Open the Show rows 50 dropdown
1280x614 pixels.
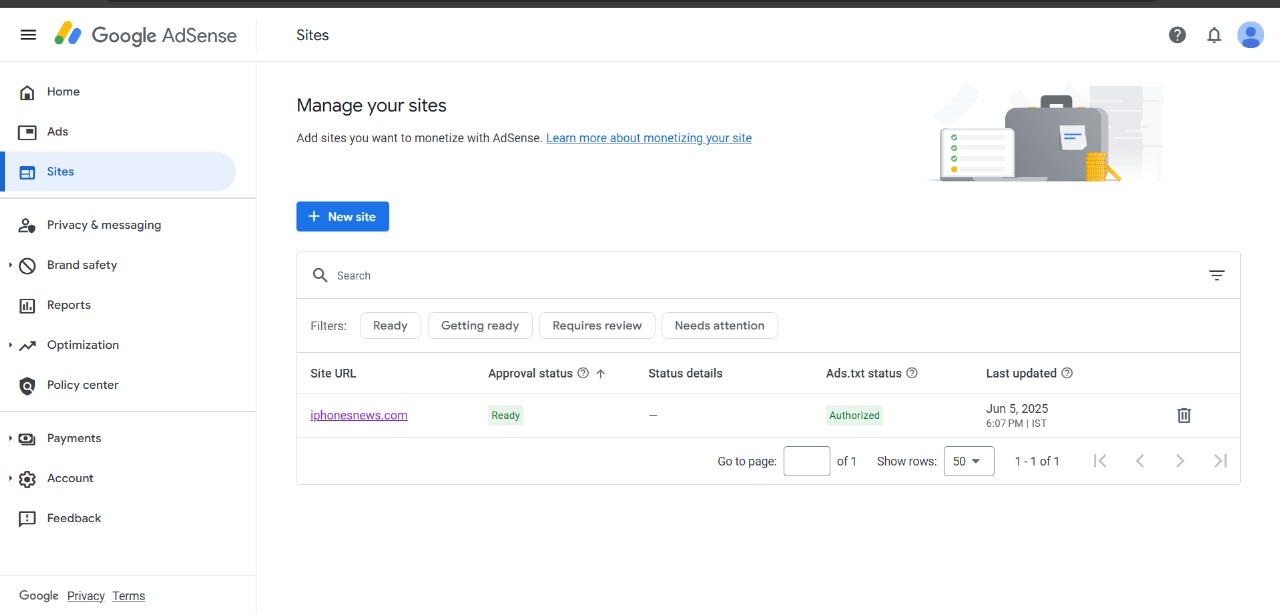pos(969,461)
